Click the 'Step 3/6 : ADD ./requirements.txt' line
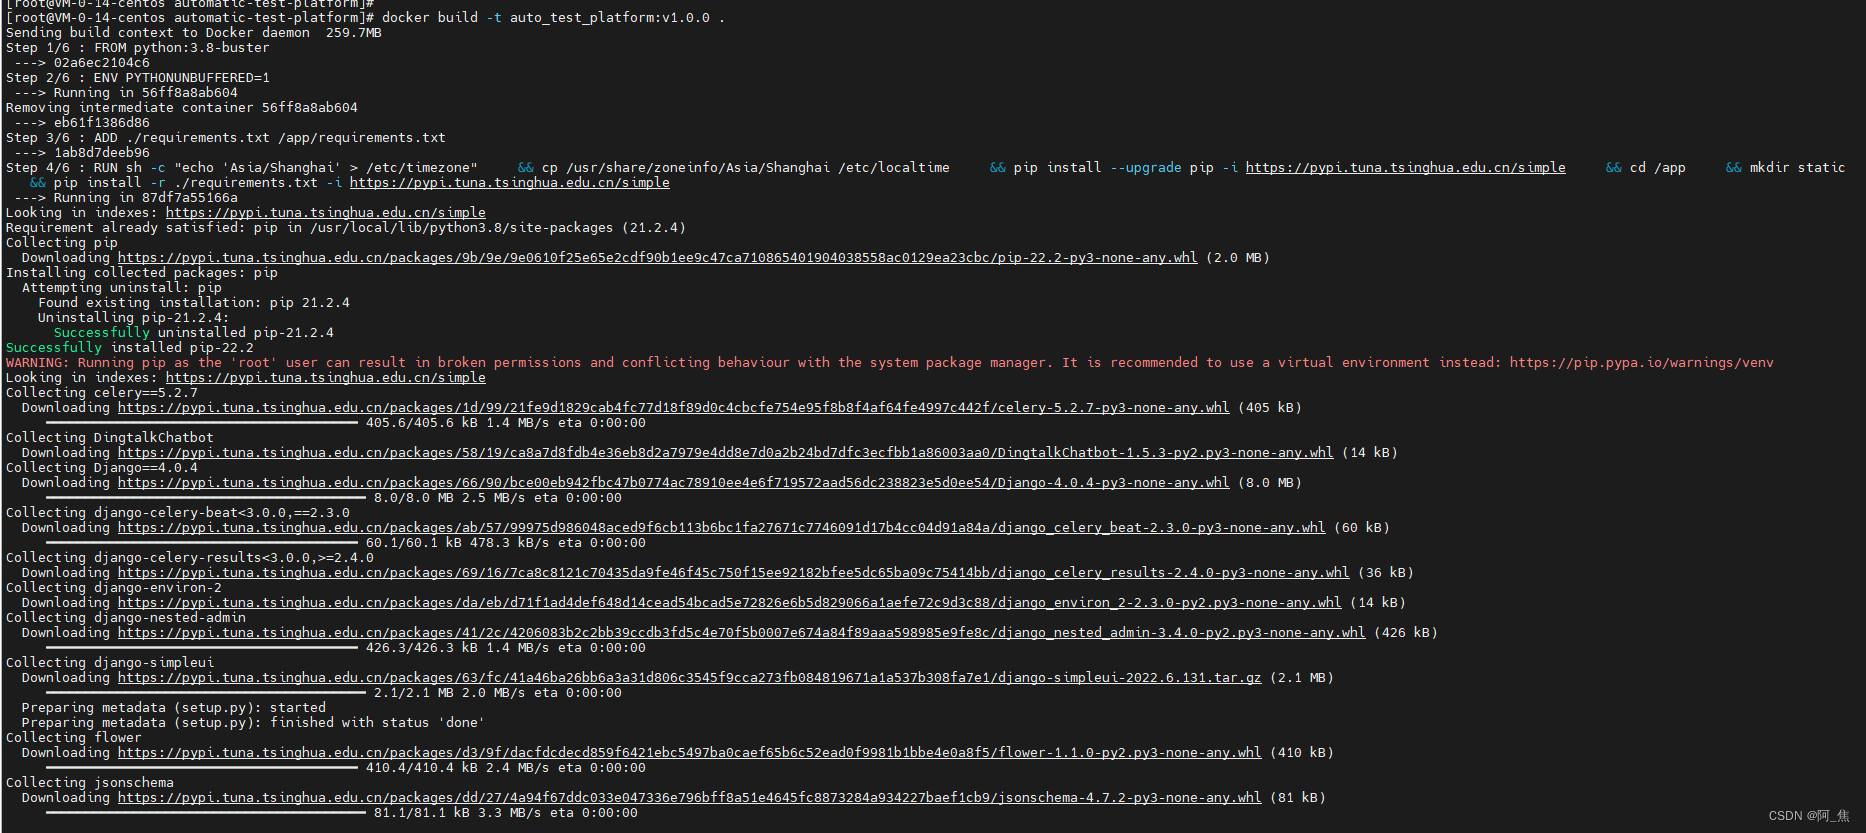The width and height of the screenshot is (1866, 833). click(x=225, y=138)
